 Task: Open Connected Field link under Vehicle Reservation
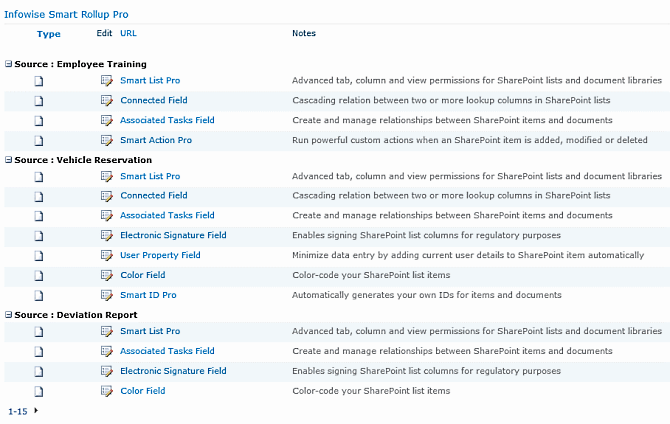pos(154,195)
